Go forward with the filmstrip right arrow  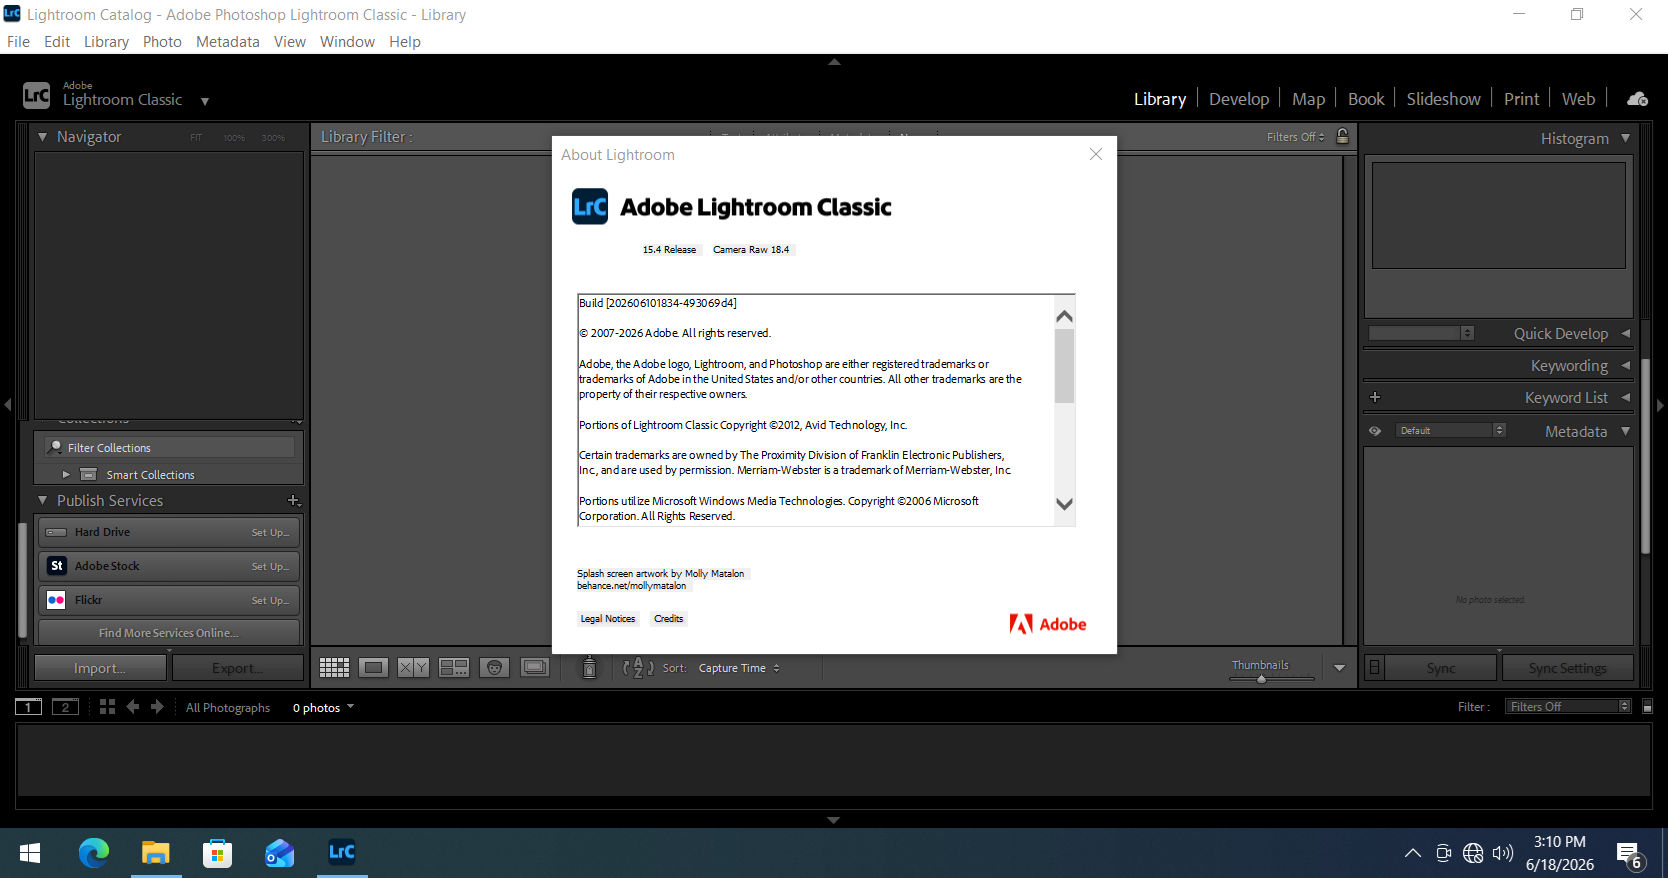[157, 707]
